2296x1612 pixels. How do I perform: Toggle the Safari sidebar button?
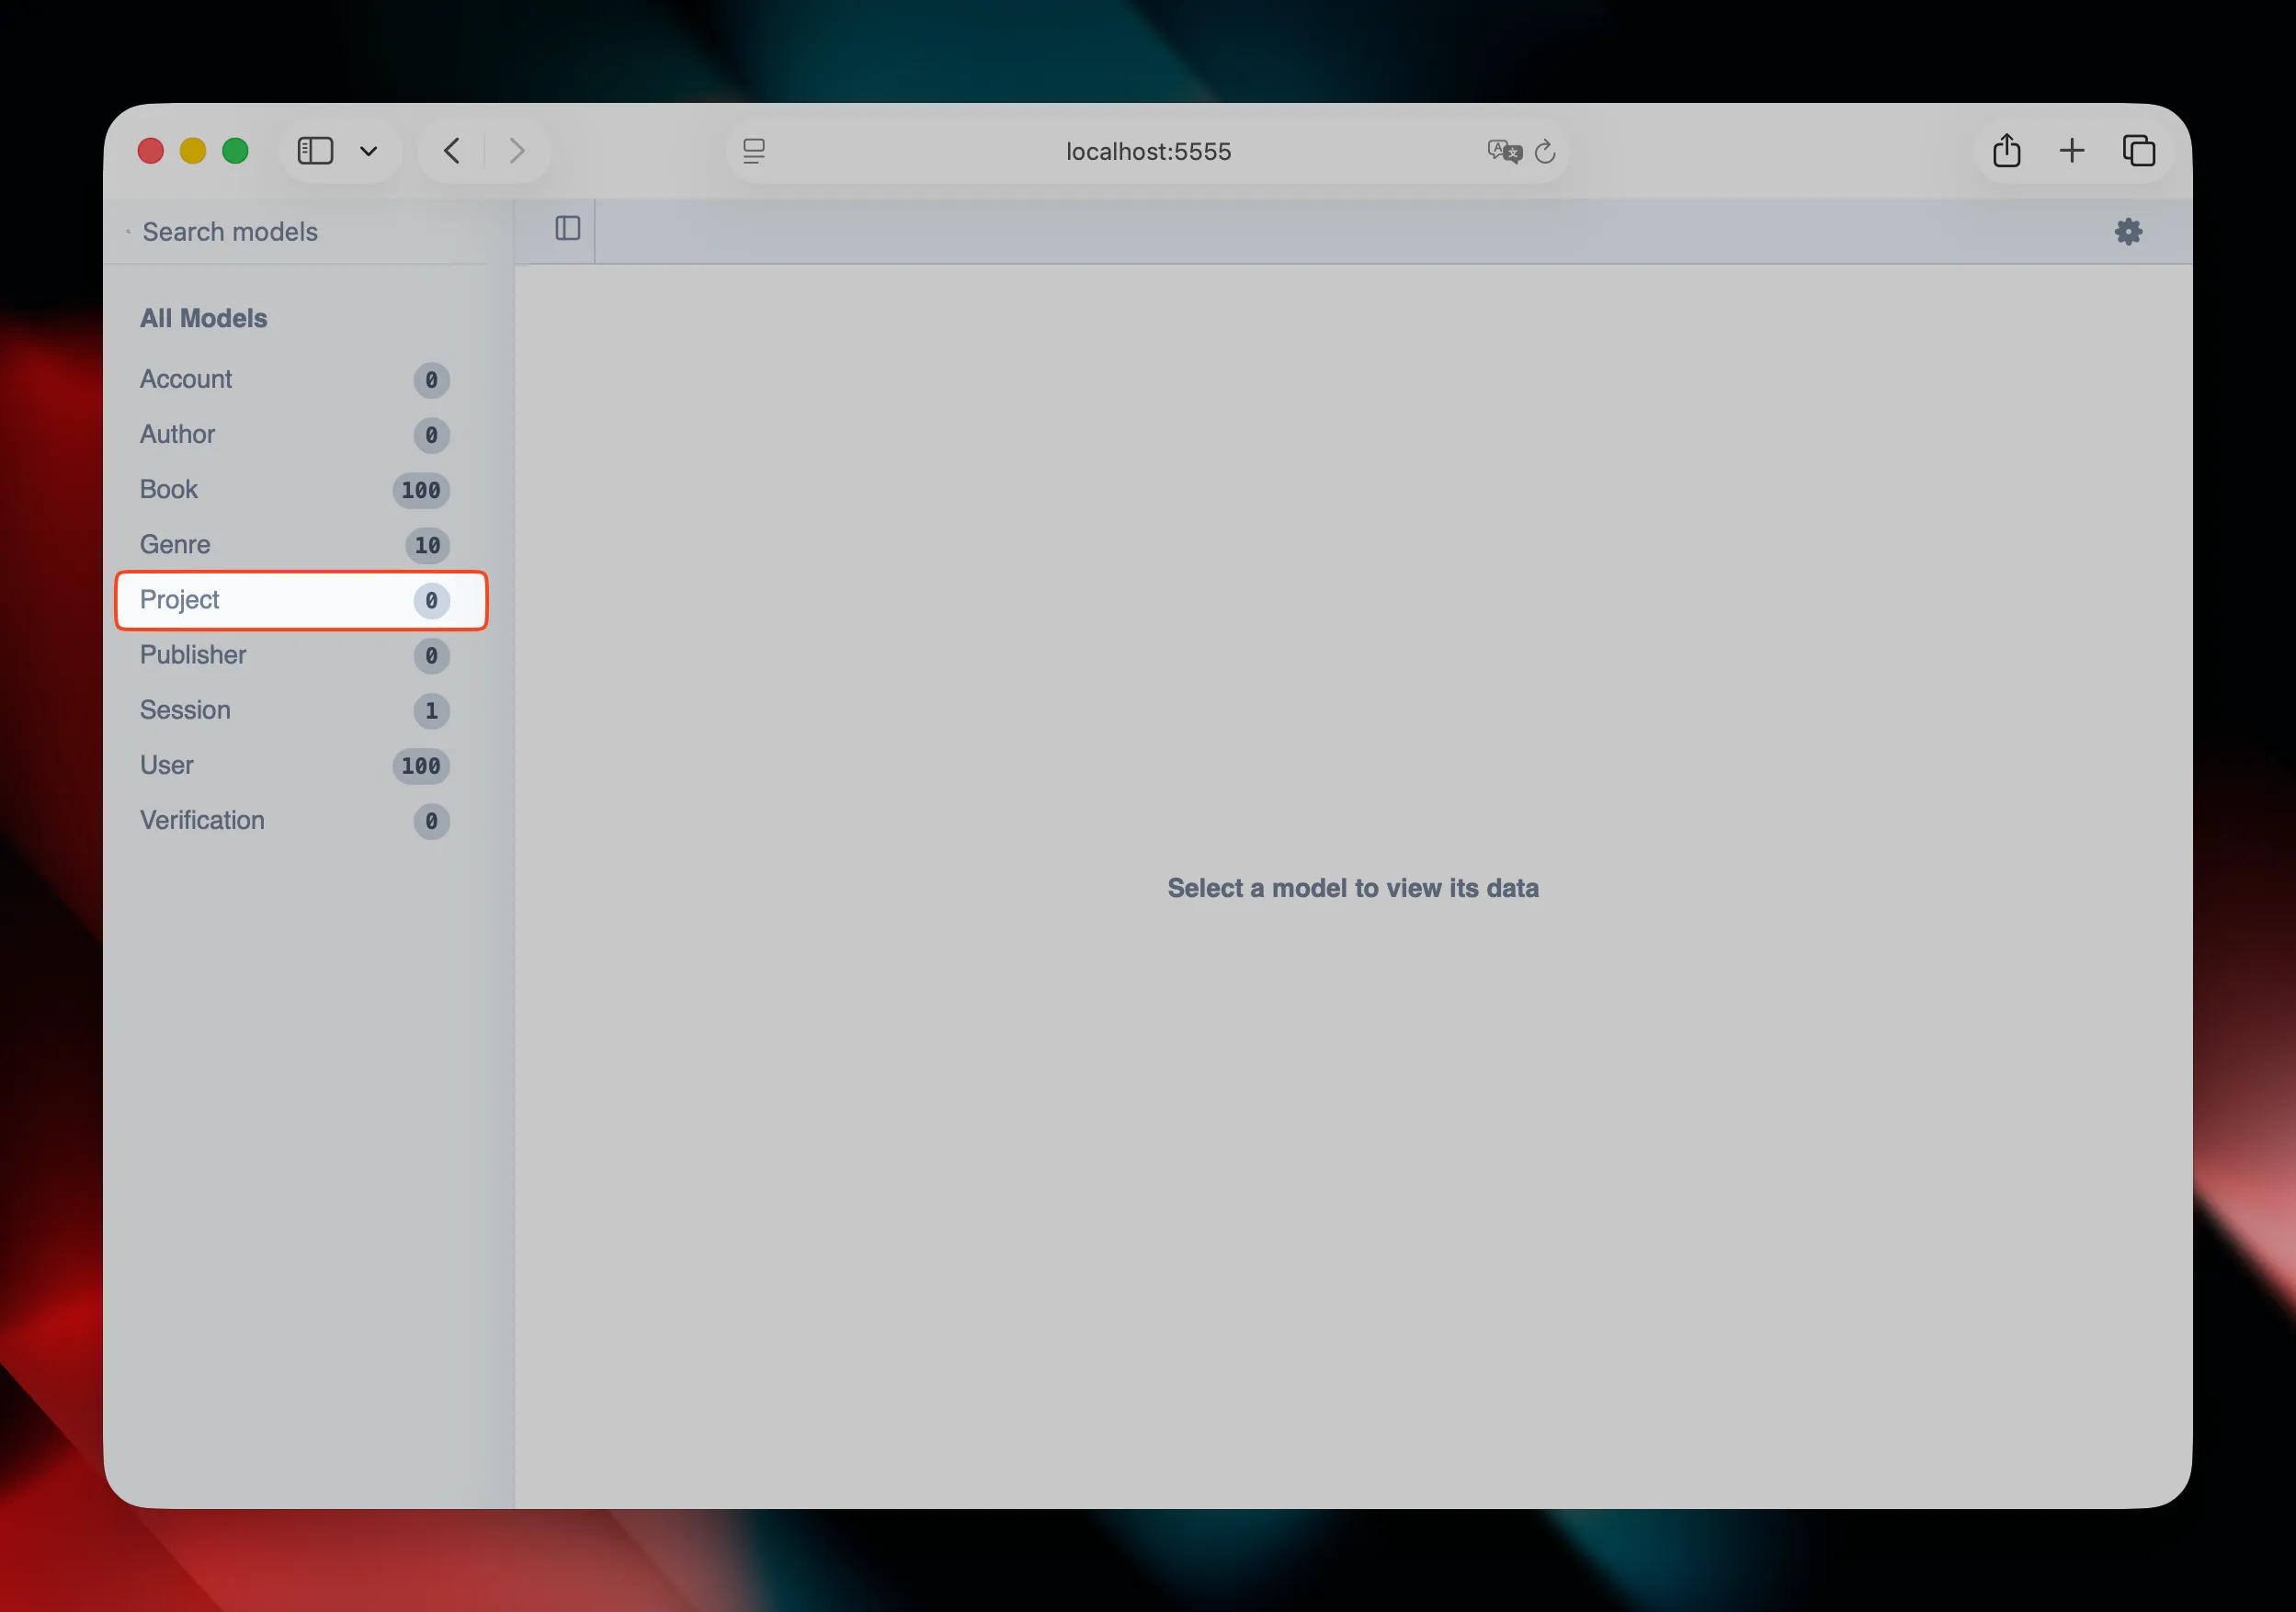[x=314, y=150]
